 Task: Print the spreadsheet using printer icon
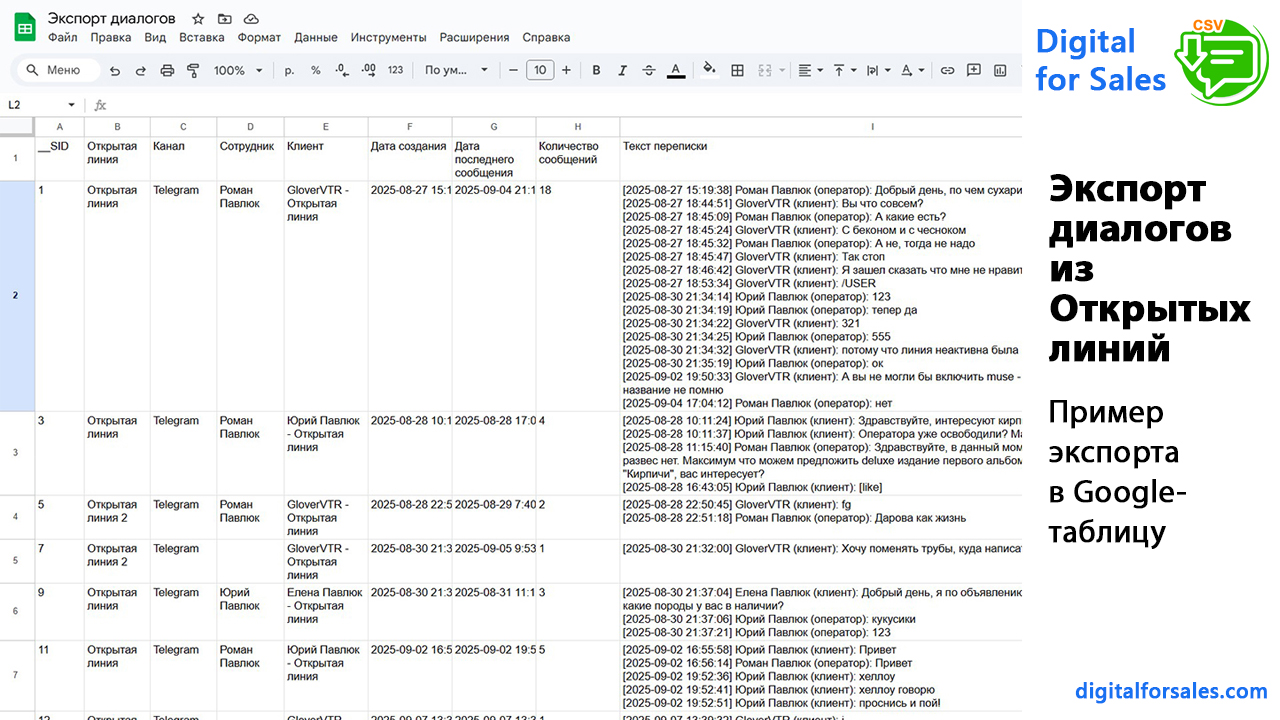tap(167, 71)
